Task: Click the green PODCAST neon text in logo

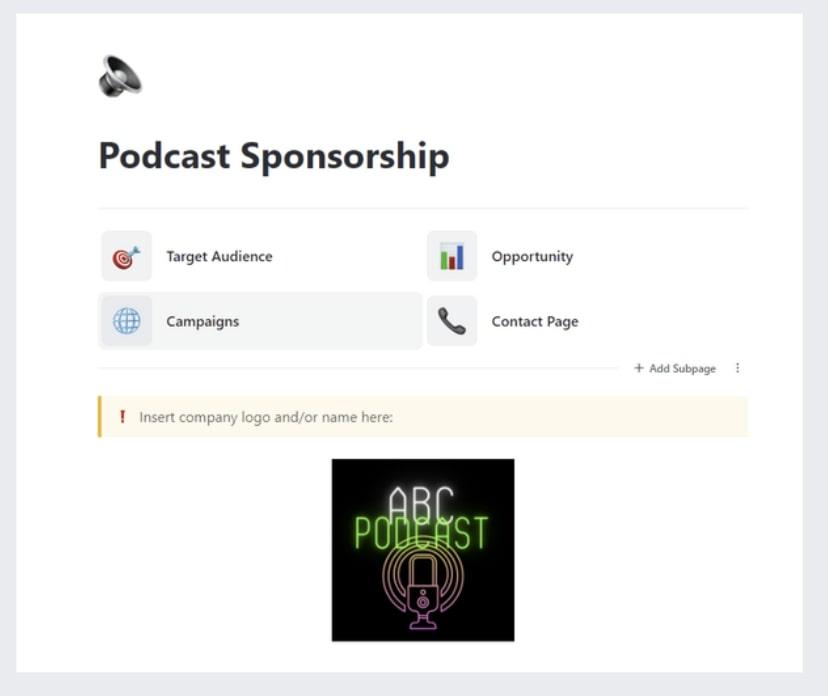Action: (x=421, y=533)
